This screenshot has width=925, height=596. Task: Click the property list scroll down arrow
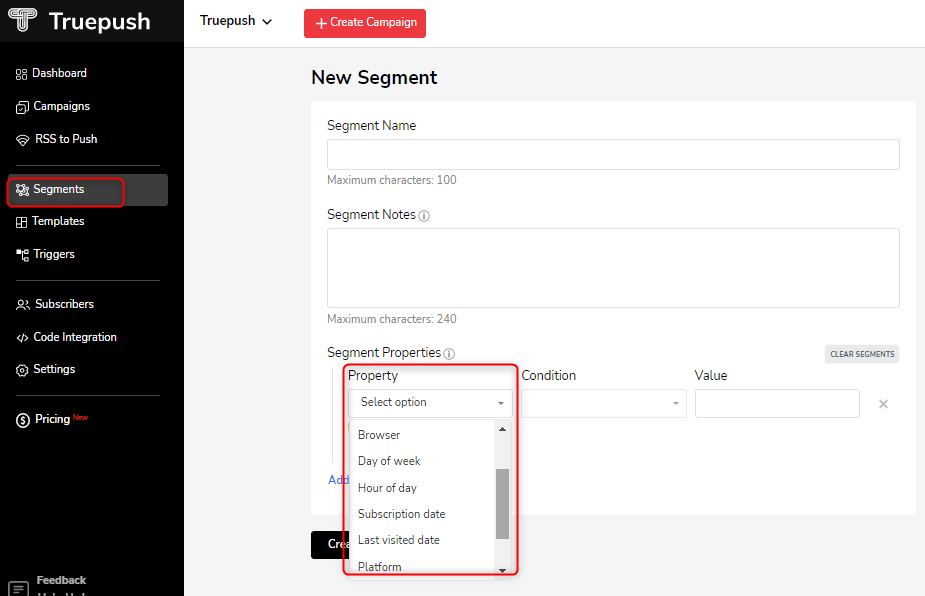point(503,571)
